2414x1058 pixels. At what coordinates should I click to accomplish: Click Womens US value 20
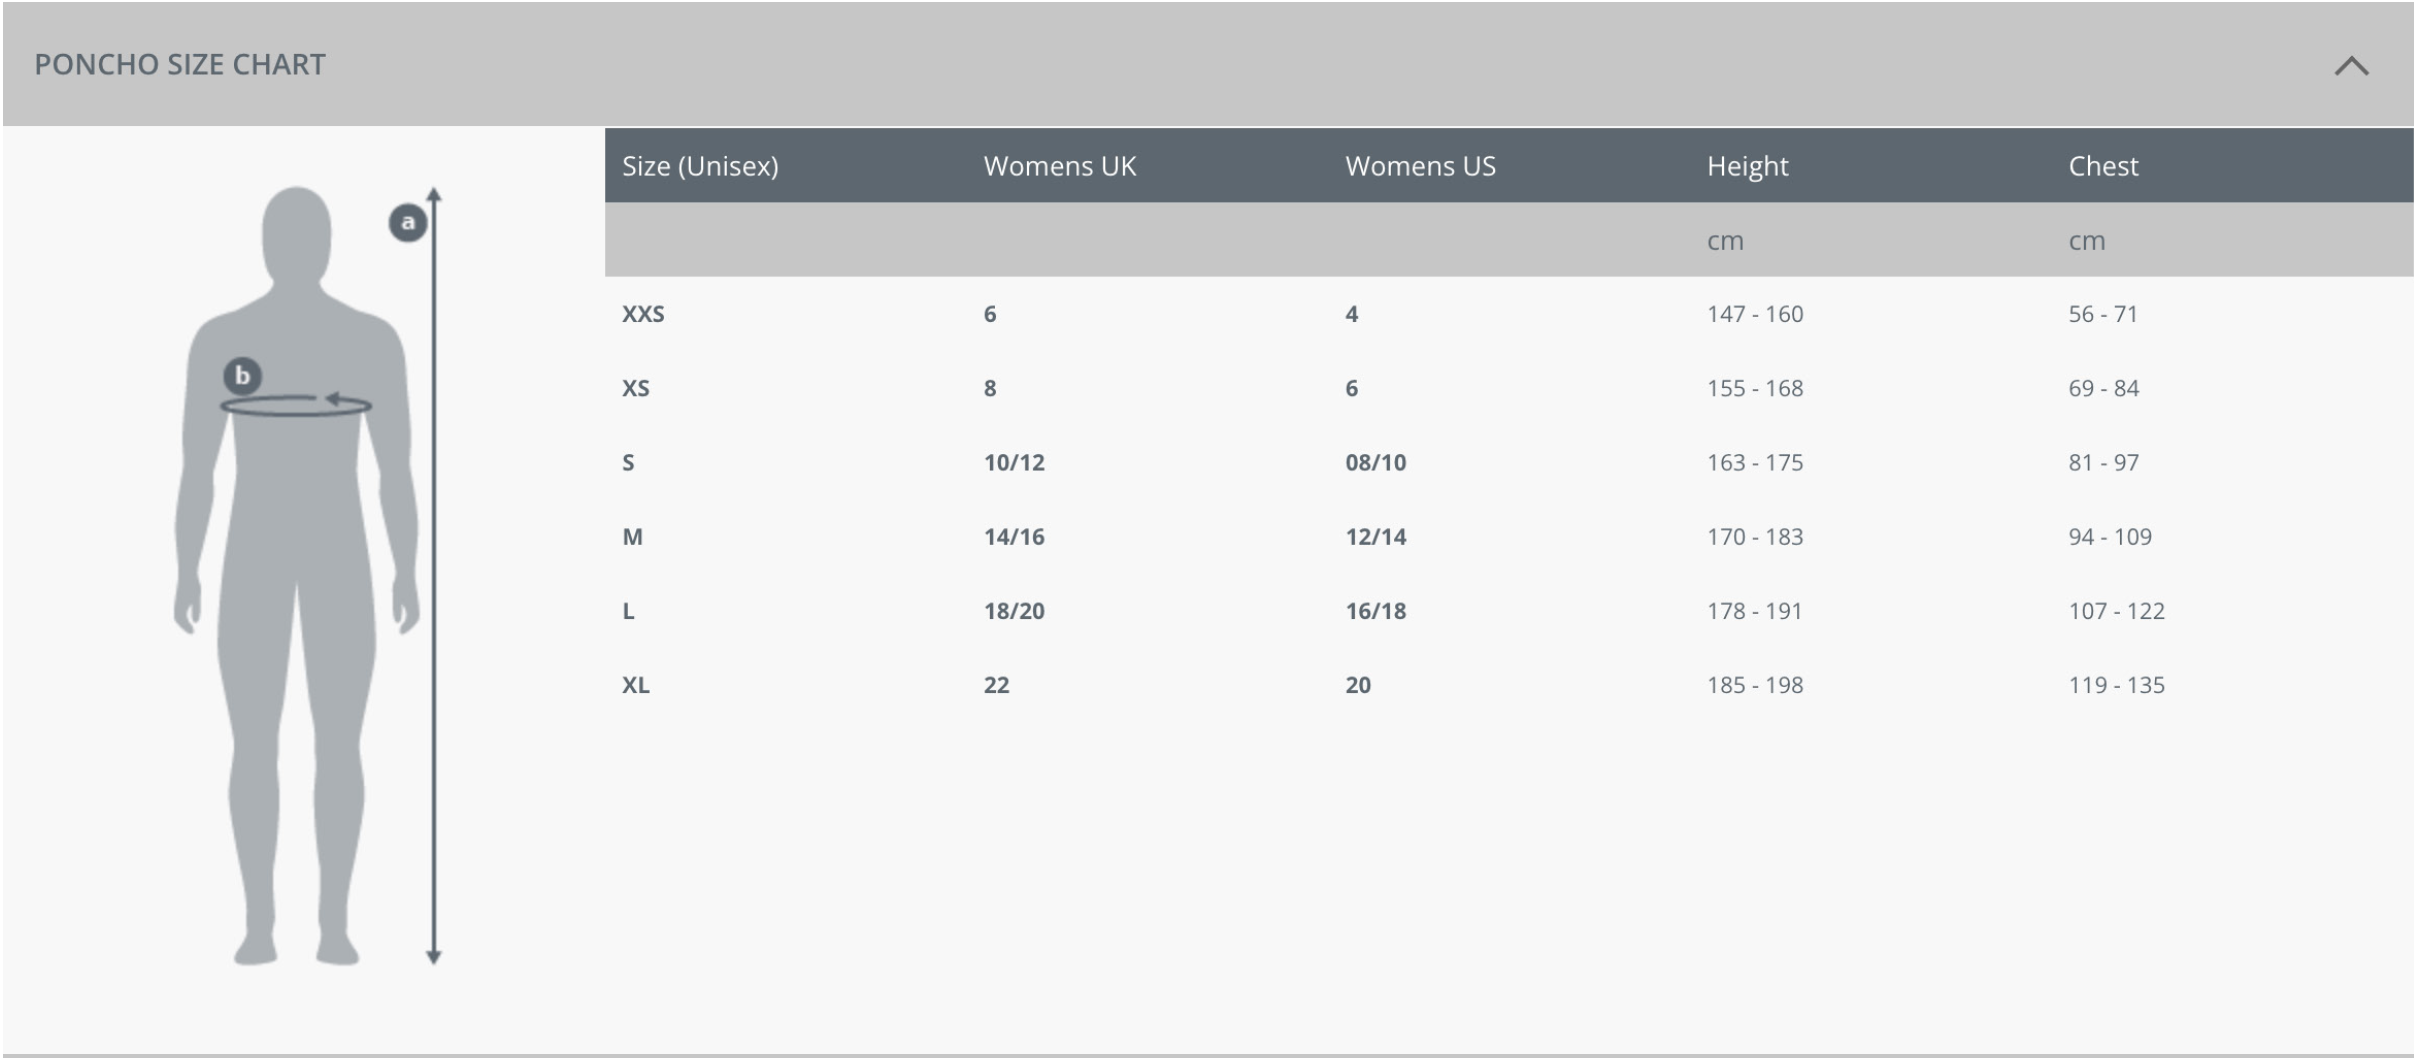tap(1358, 685)
